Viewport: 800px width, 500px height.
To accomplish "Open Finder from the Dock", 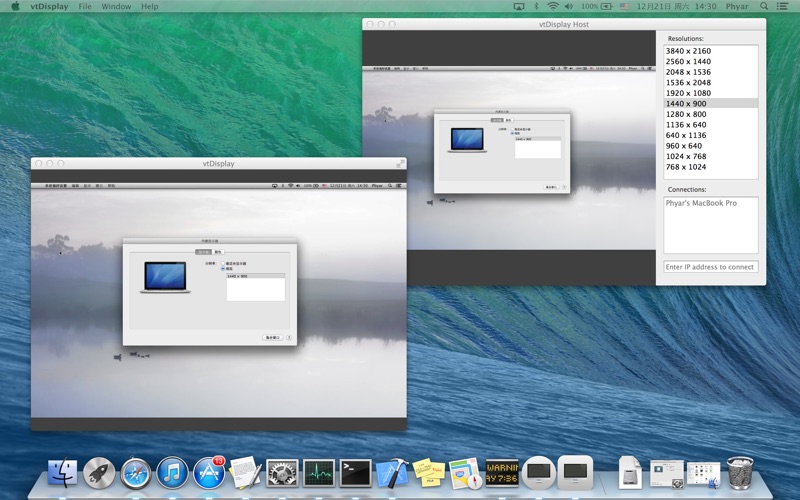I will point(62,473).
